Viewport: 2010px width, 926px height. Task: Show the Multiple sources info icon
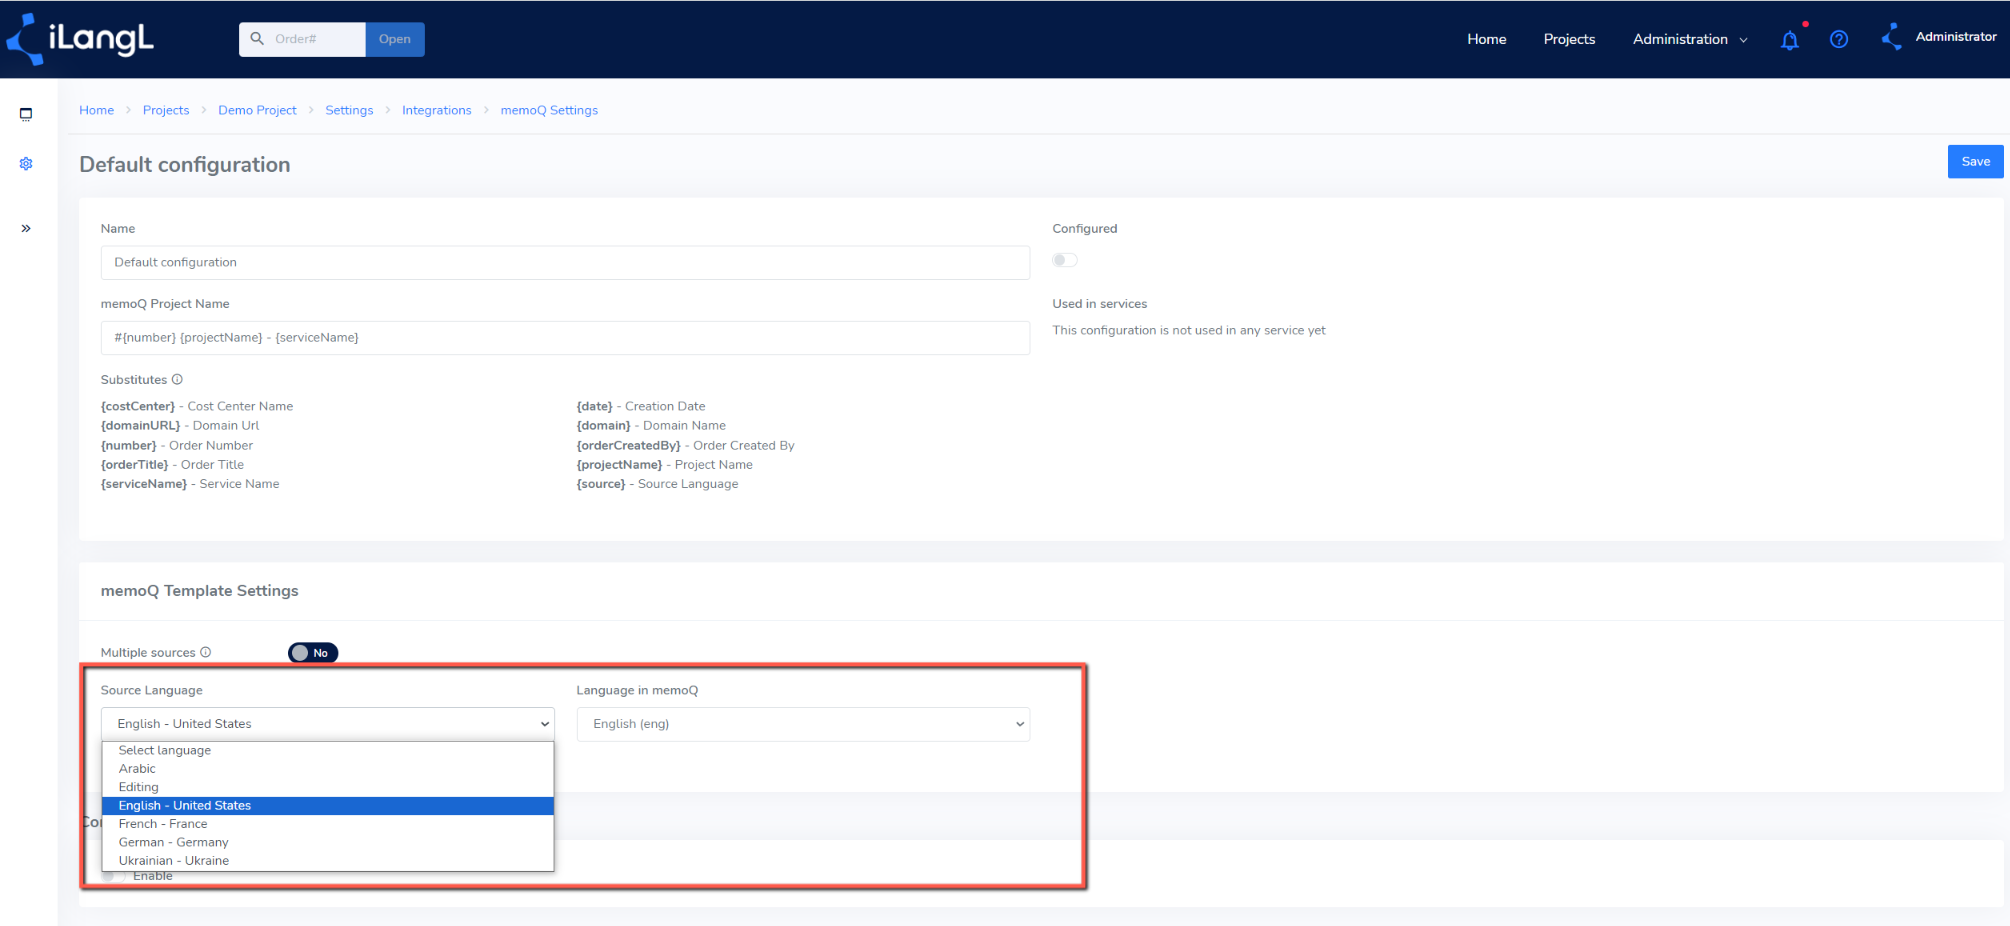(206, 652)
